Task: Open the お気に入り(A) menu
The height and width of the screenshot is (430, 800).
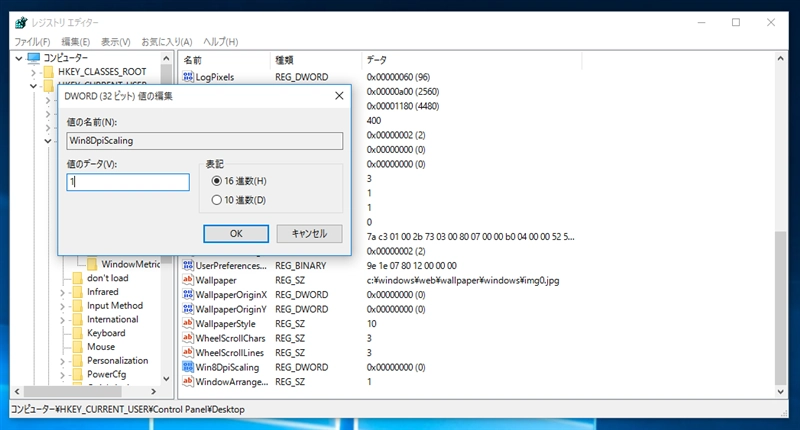Action: 166,42
